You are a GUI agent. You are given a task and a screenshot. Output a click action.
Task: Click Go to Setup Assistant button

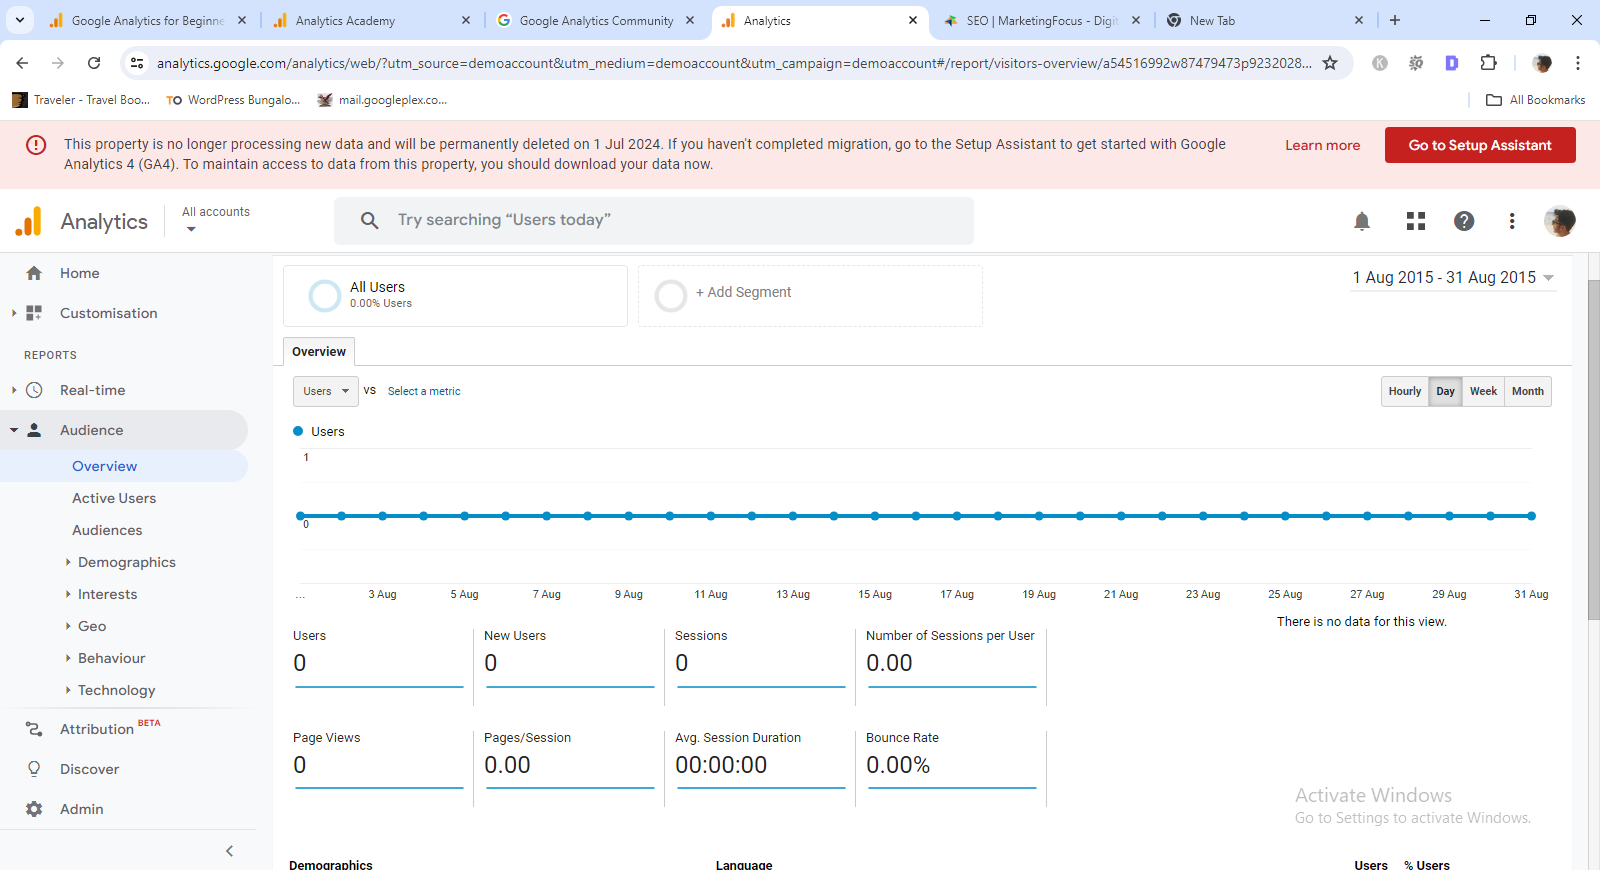(x=1480, y=145)
